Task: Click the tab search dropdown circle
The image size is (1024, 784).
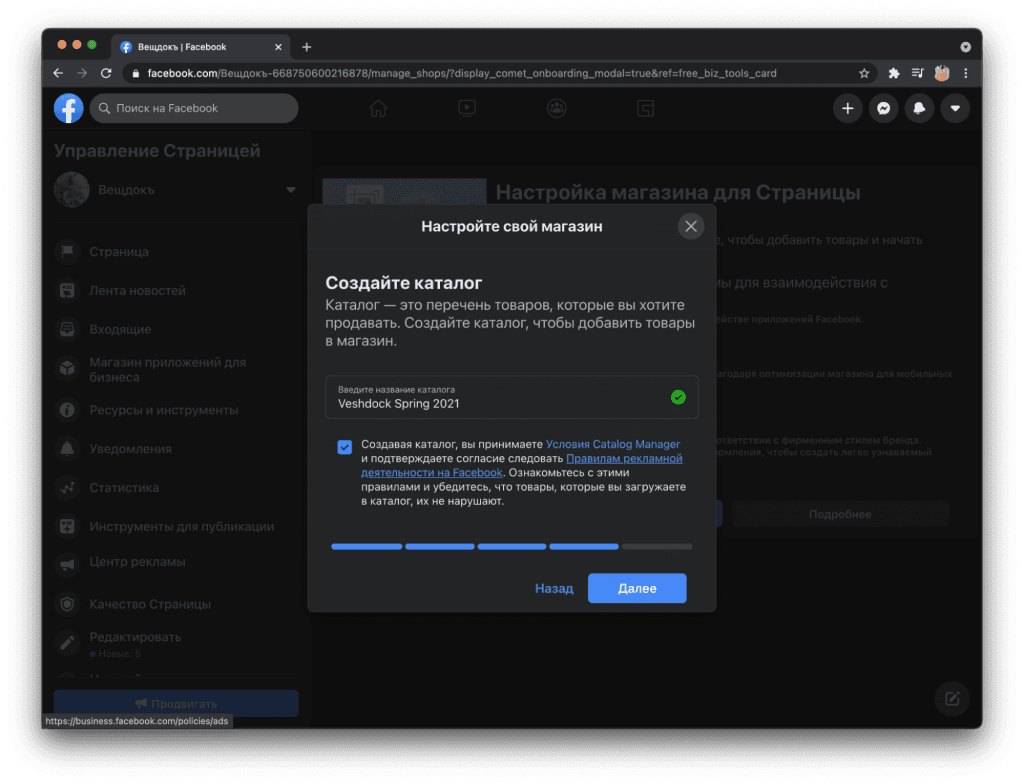Action: tap(965, 47)
